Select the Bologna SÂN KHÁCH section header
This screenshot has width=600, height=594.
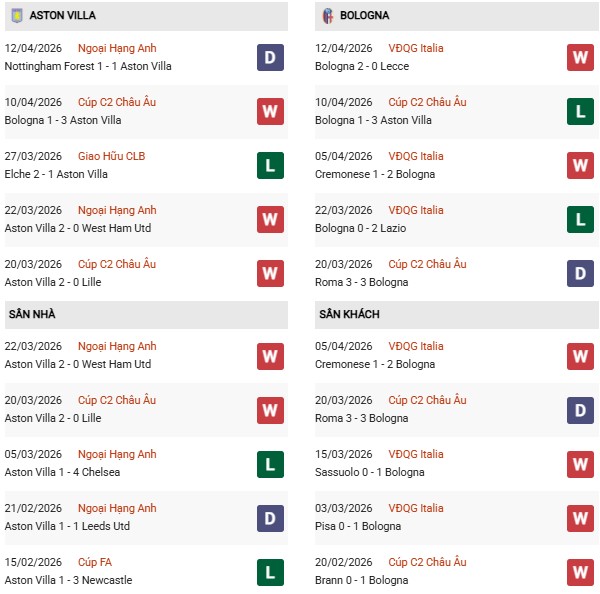coord(351,314)
